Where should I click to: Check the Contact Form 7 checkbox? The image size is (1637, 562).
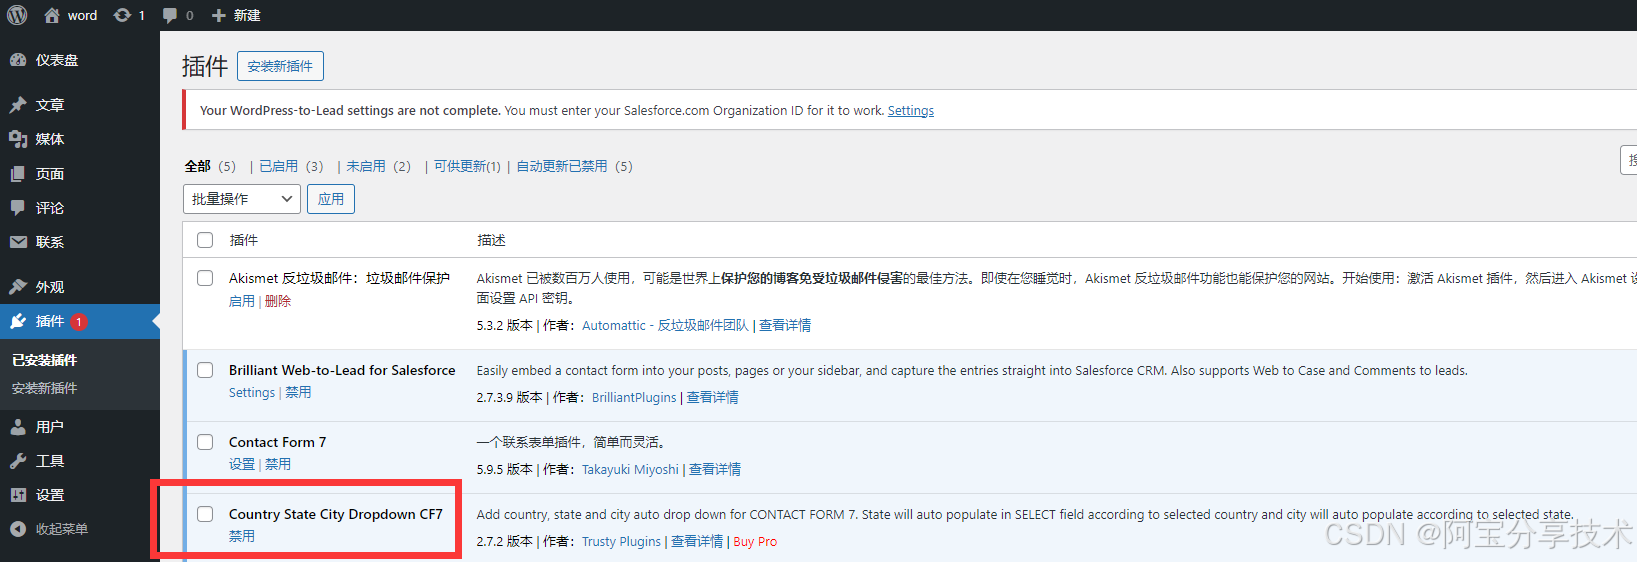205,442
